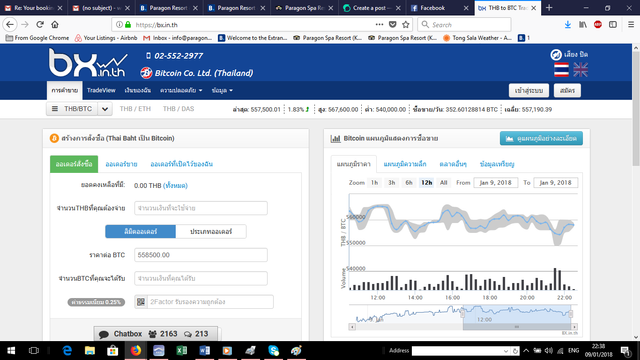Open a new browser tab with plus
Image resolution: width=640 pixels, height=360 pixels.
(x=549, y=8)
